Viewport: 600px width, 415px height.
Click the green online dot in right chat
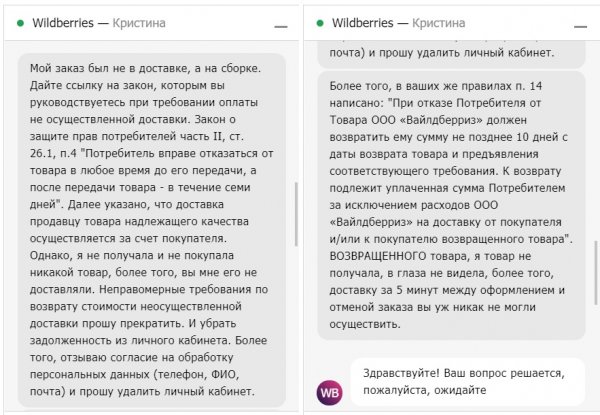[x=320, y=23]
